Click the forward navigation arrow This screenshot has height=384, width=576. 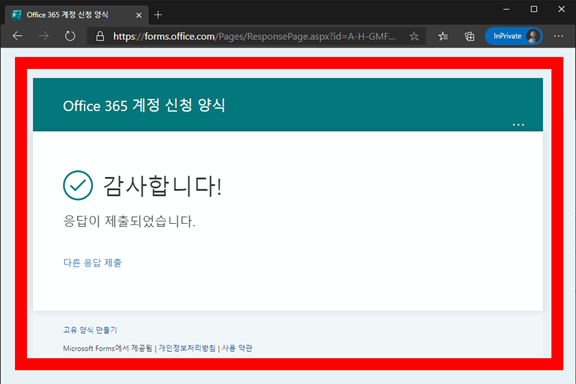tap(44, 36)
